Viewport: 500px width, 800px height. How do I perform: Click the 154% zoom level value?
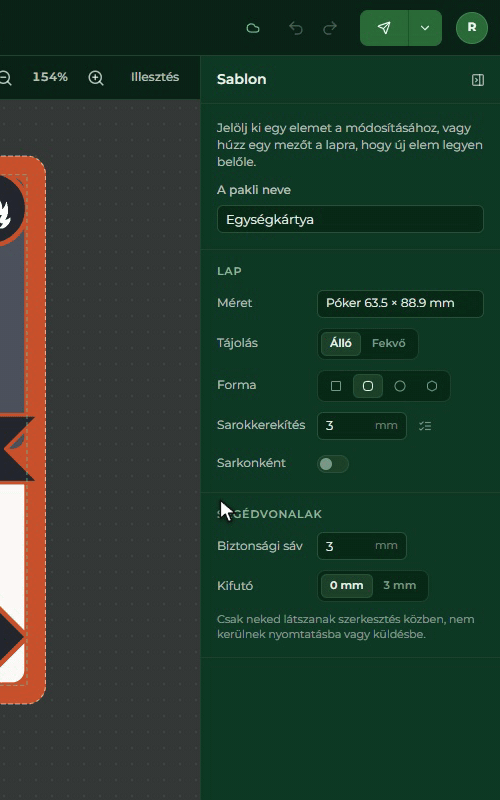point(50,77)
